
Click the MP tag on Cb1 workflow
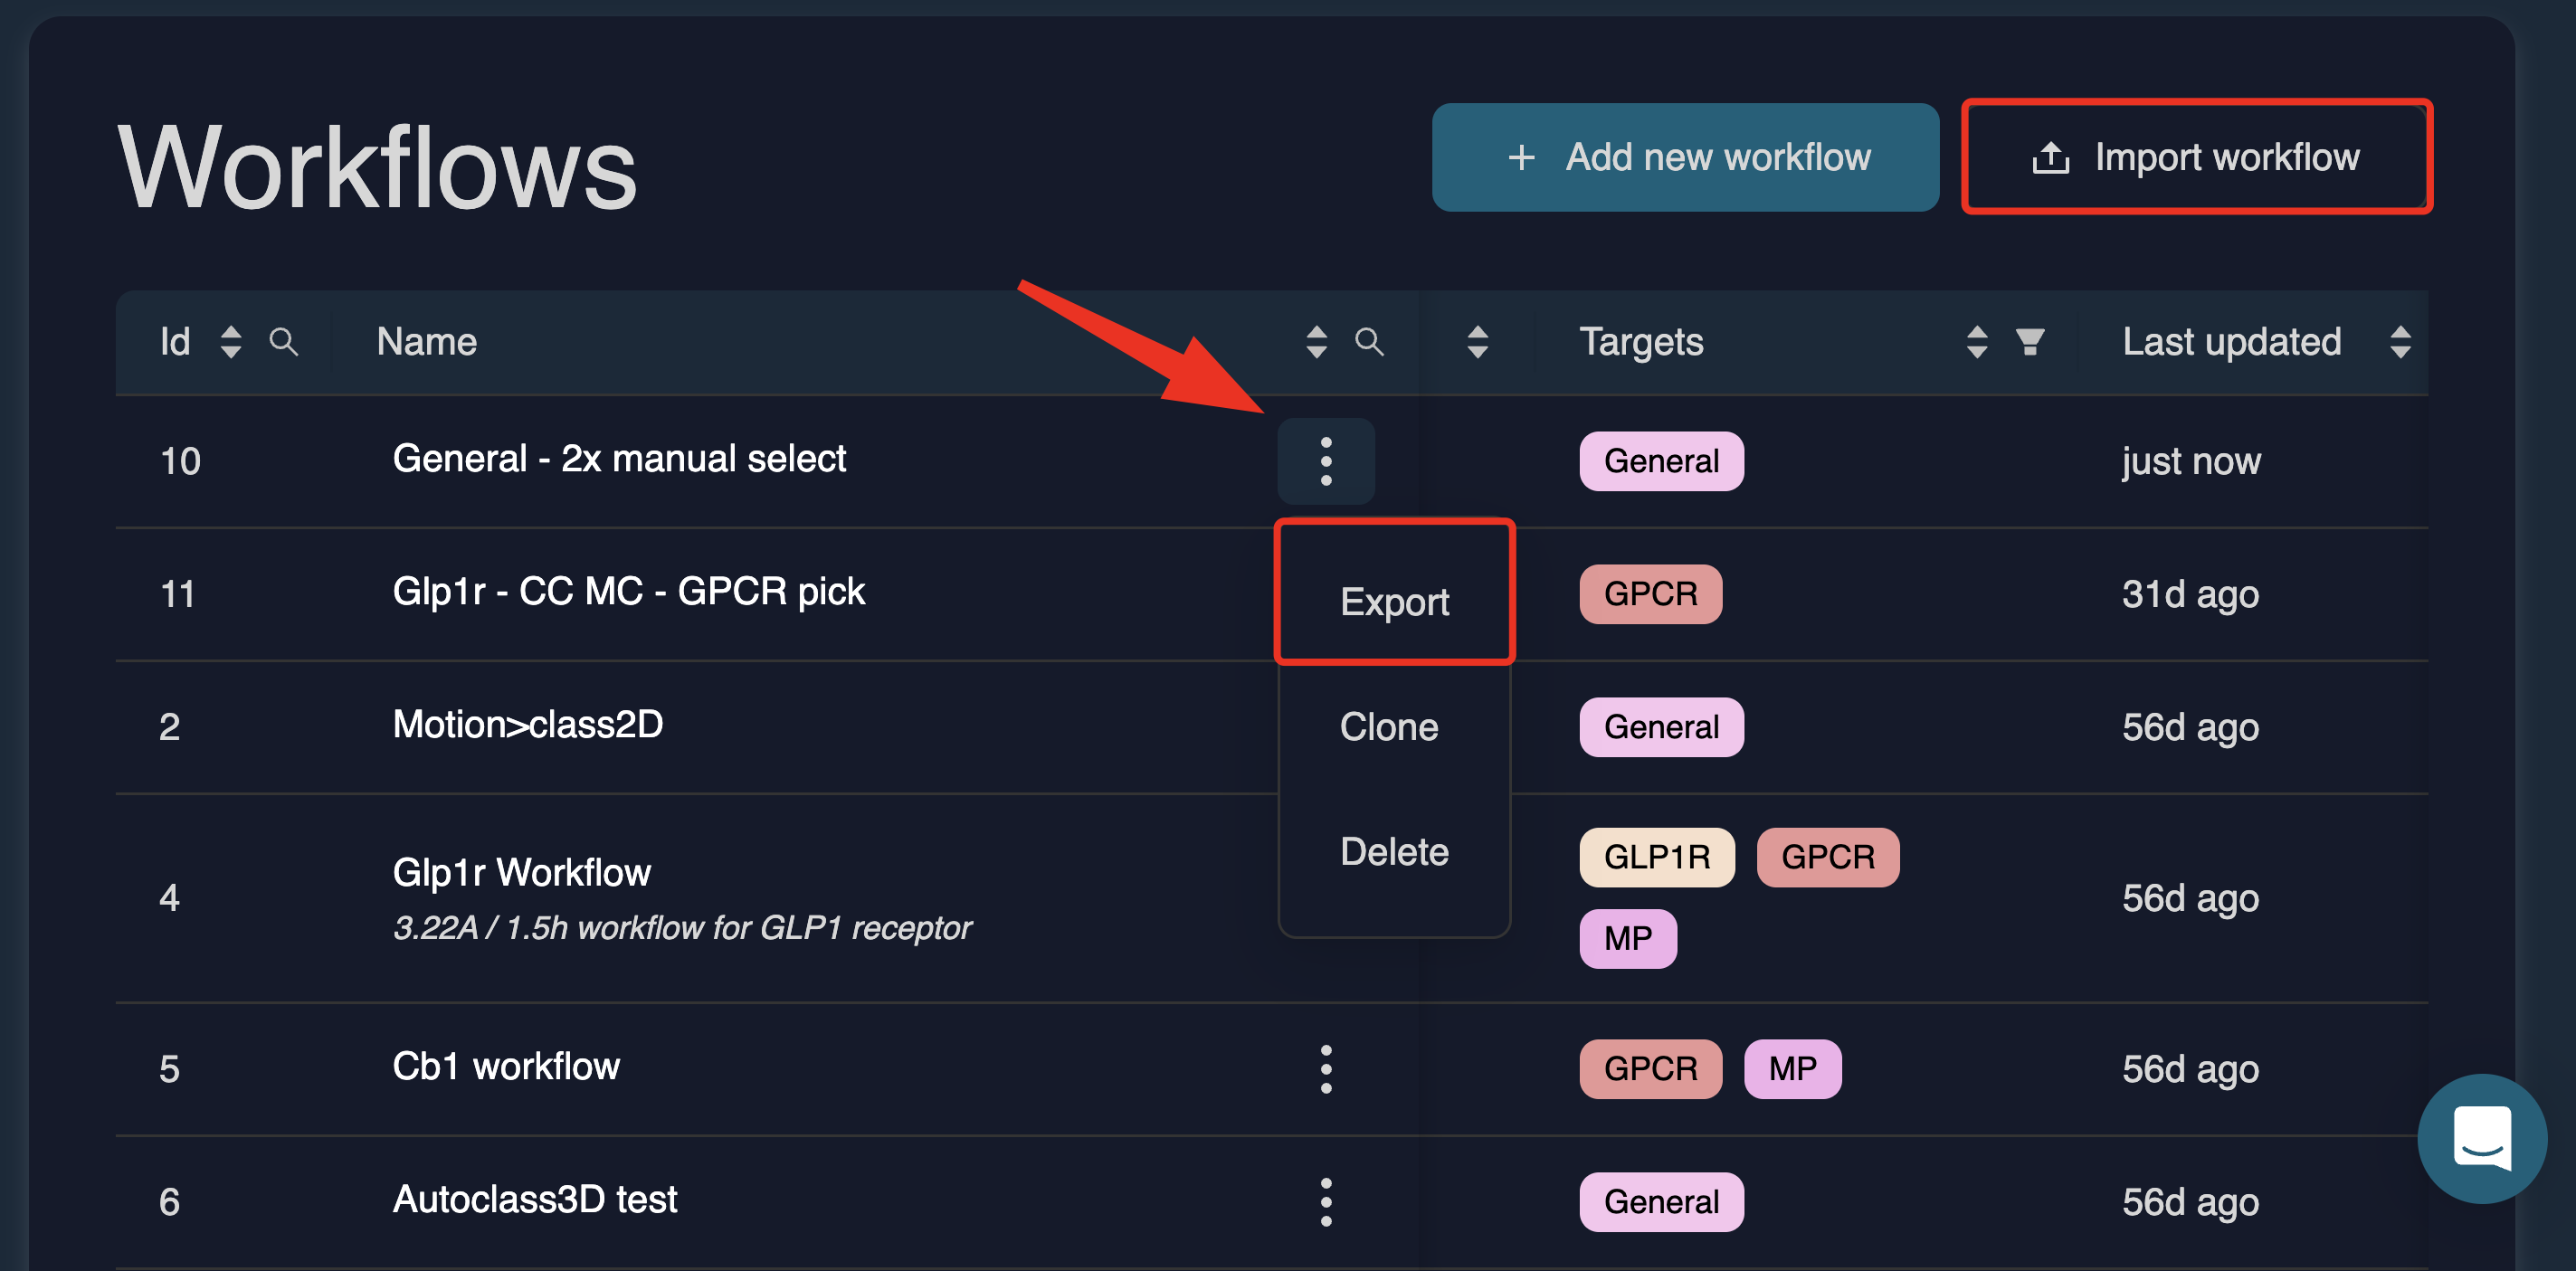coord(1792,1069)
